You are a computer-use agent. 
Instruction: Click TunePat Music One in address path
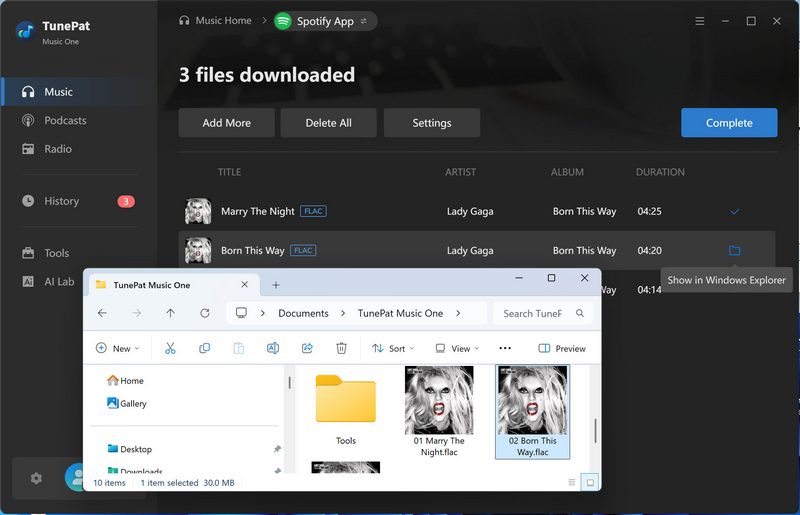point(400,313)
